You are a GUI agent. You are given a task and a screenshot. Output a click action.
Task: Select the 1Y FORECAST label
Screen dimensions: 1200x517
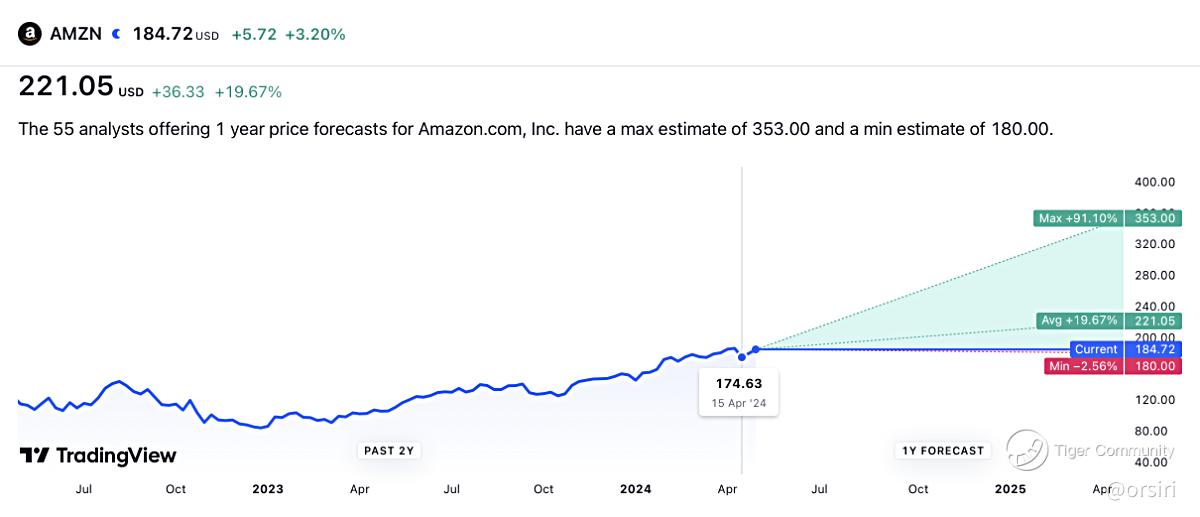943,451
